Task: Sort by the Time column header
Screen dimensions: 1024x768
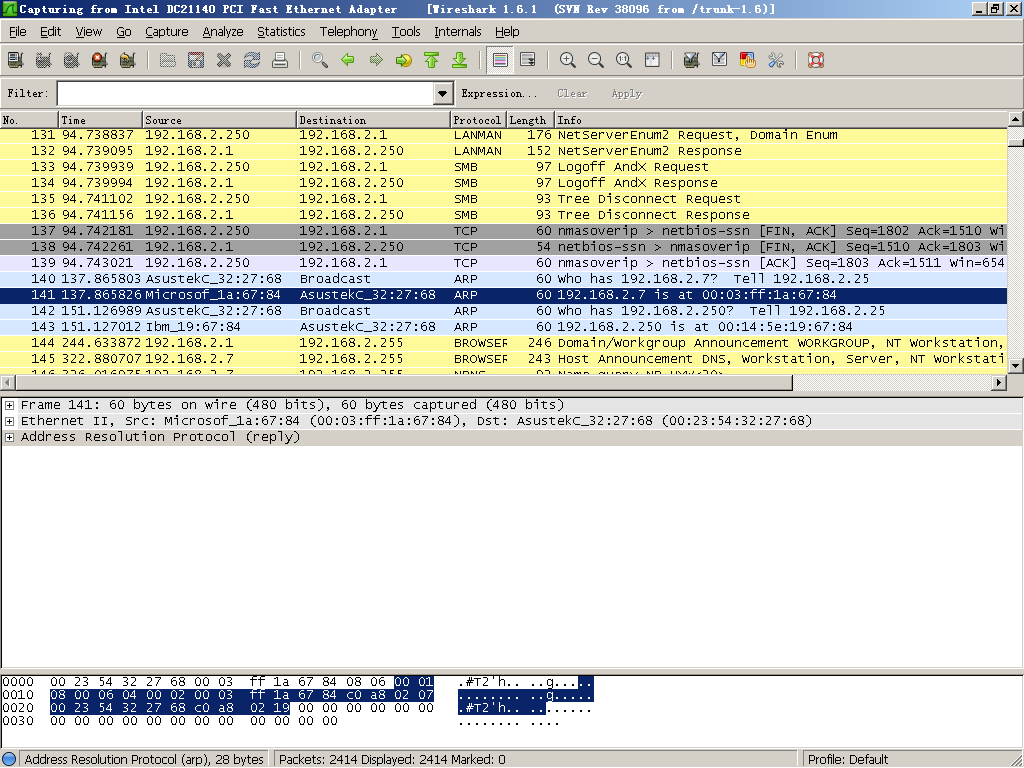Action: coord(100,120)
